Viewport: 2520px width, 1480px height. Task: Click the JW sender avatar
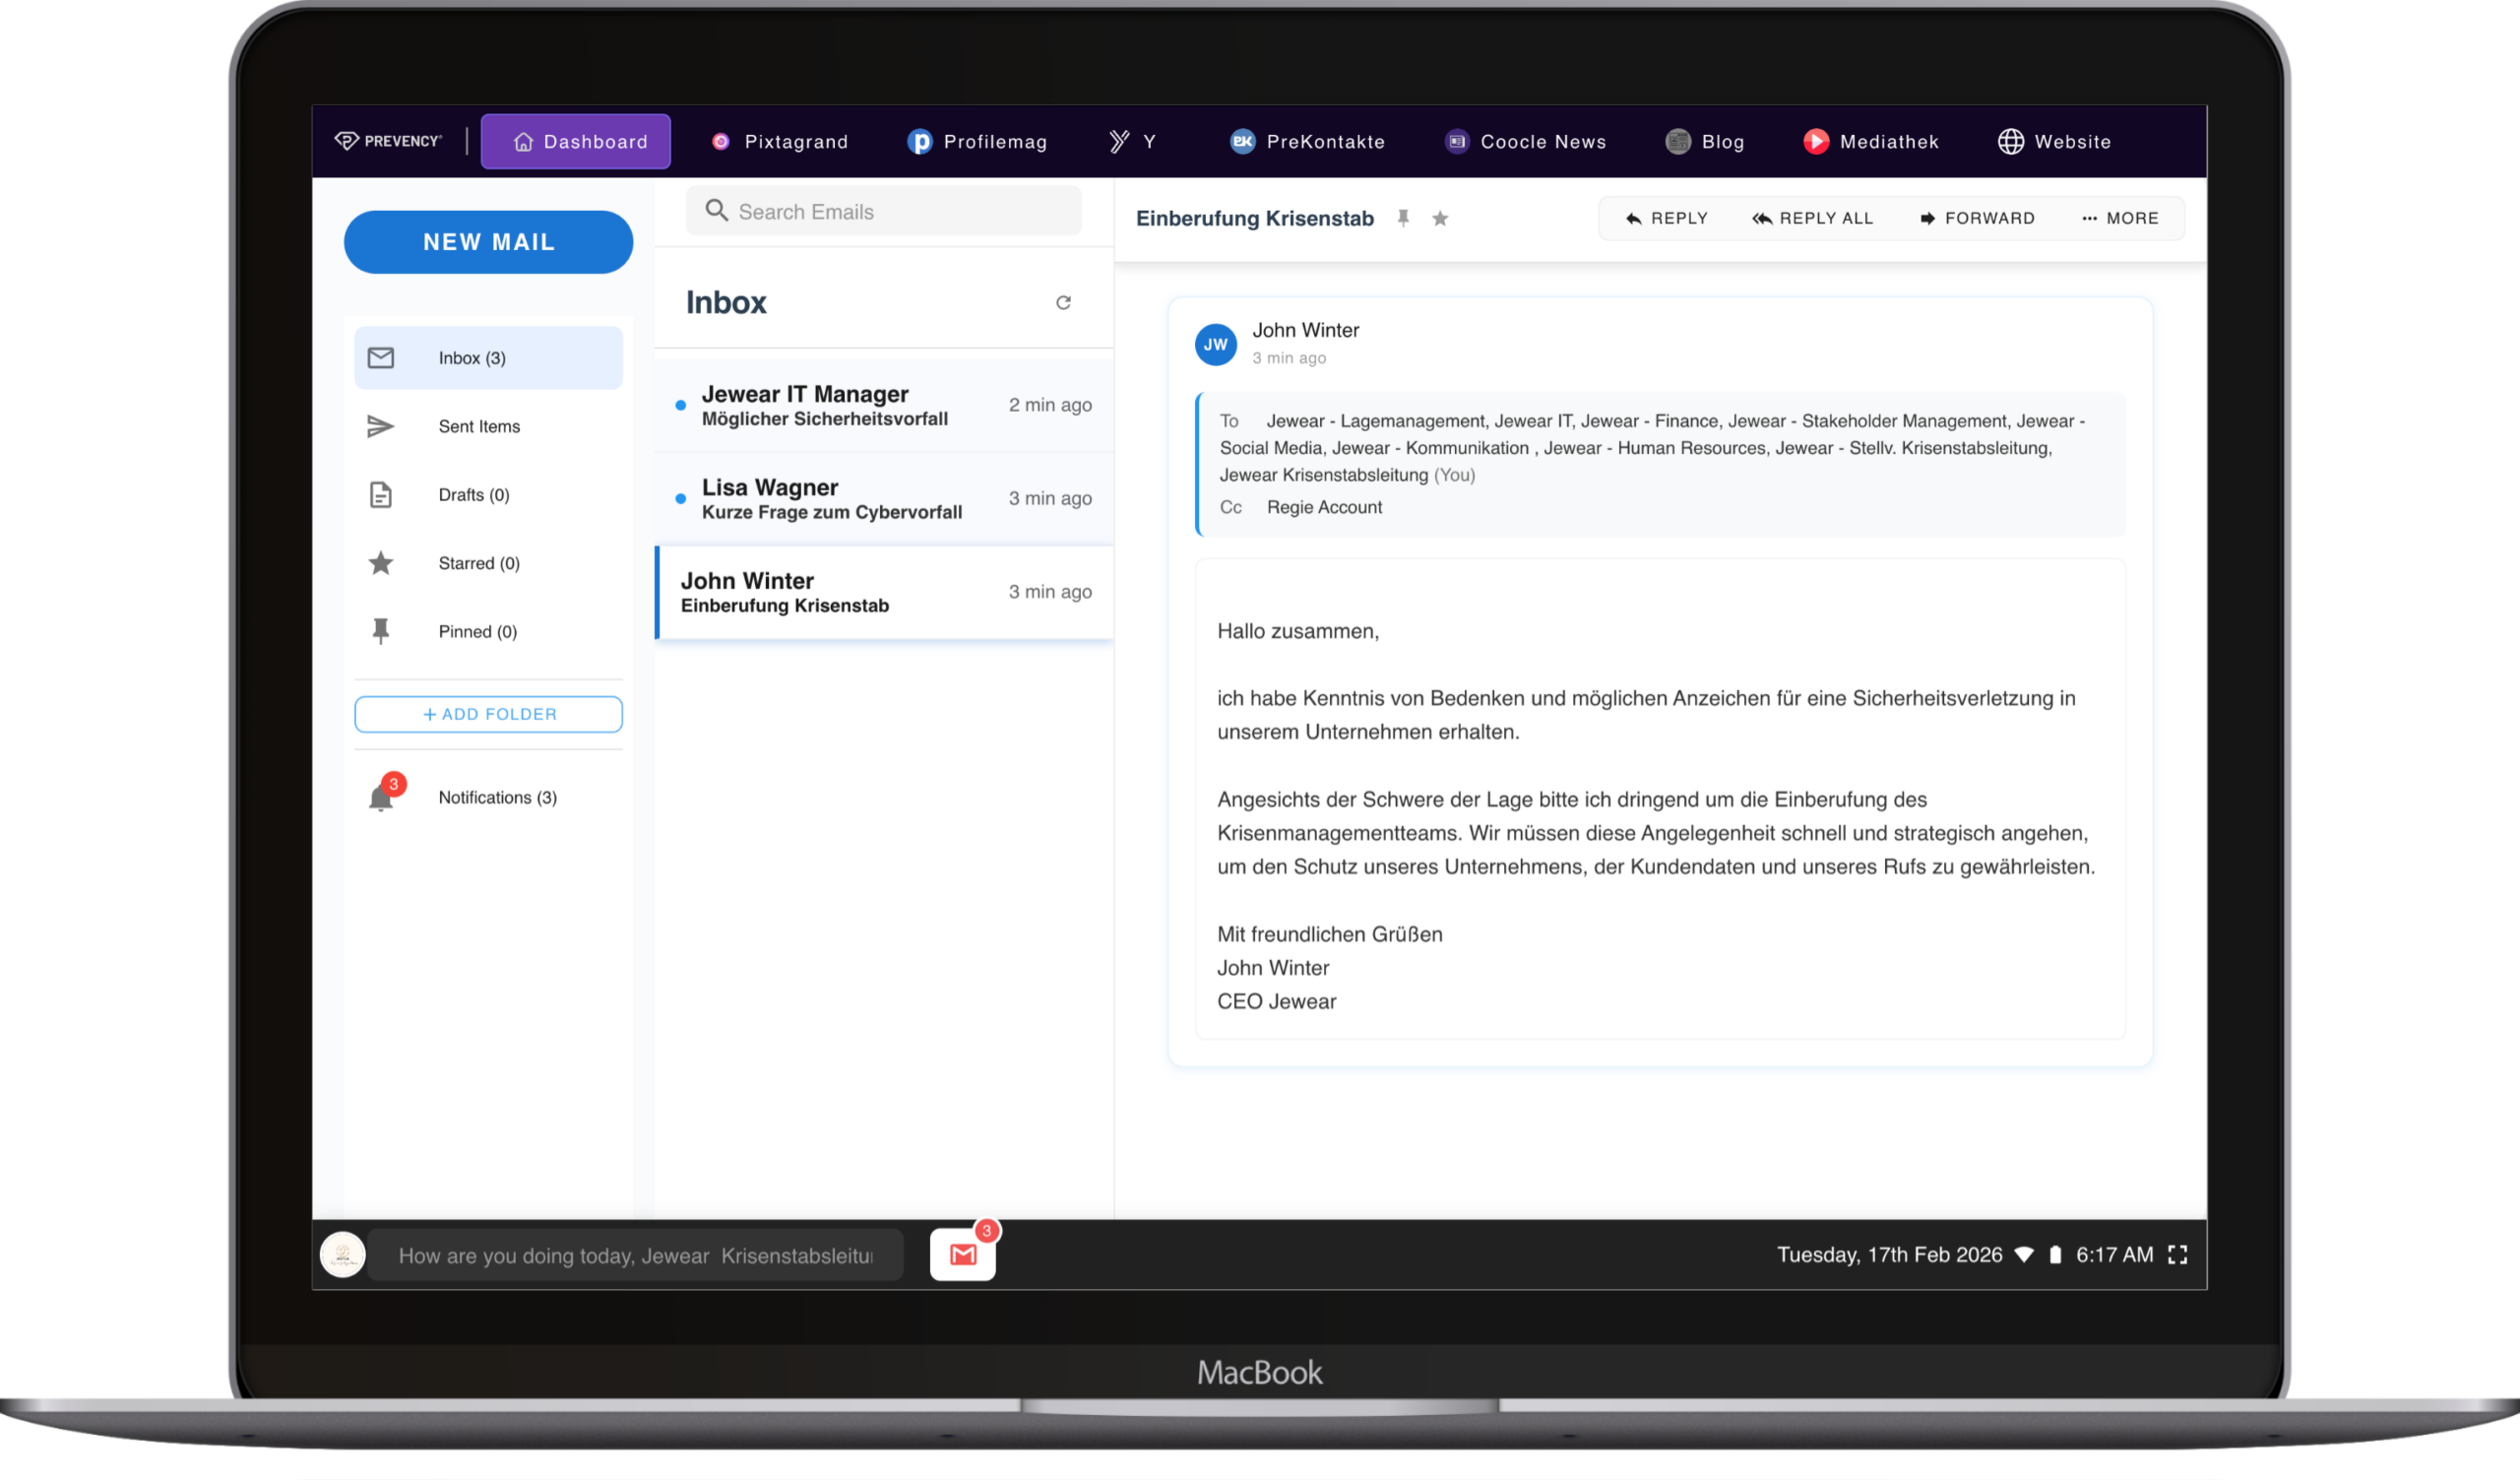point(1215,345)
